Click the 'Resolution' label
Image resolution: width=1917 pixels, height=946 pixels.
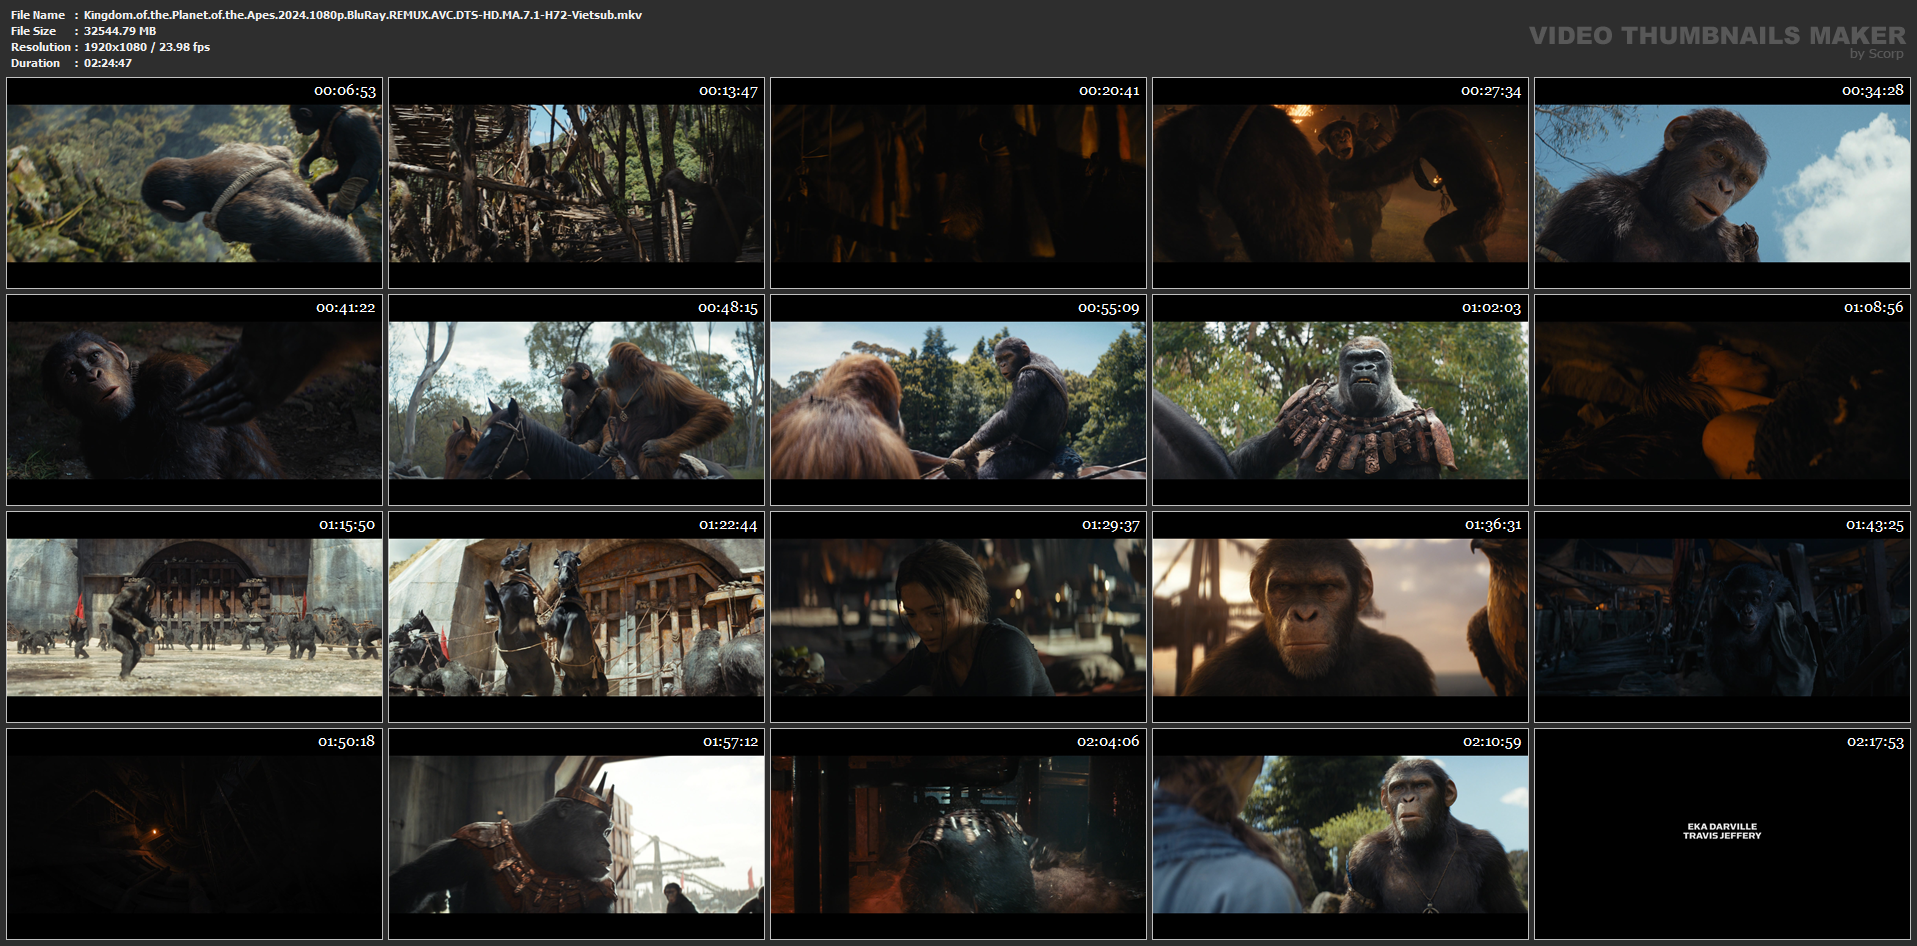[41, 47]
